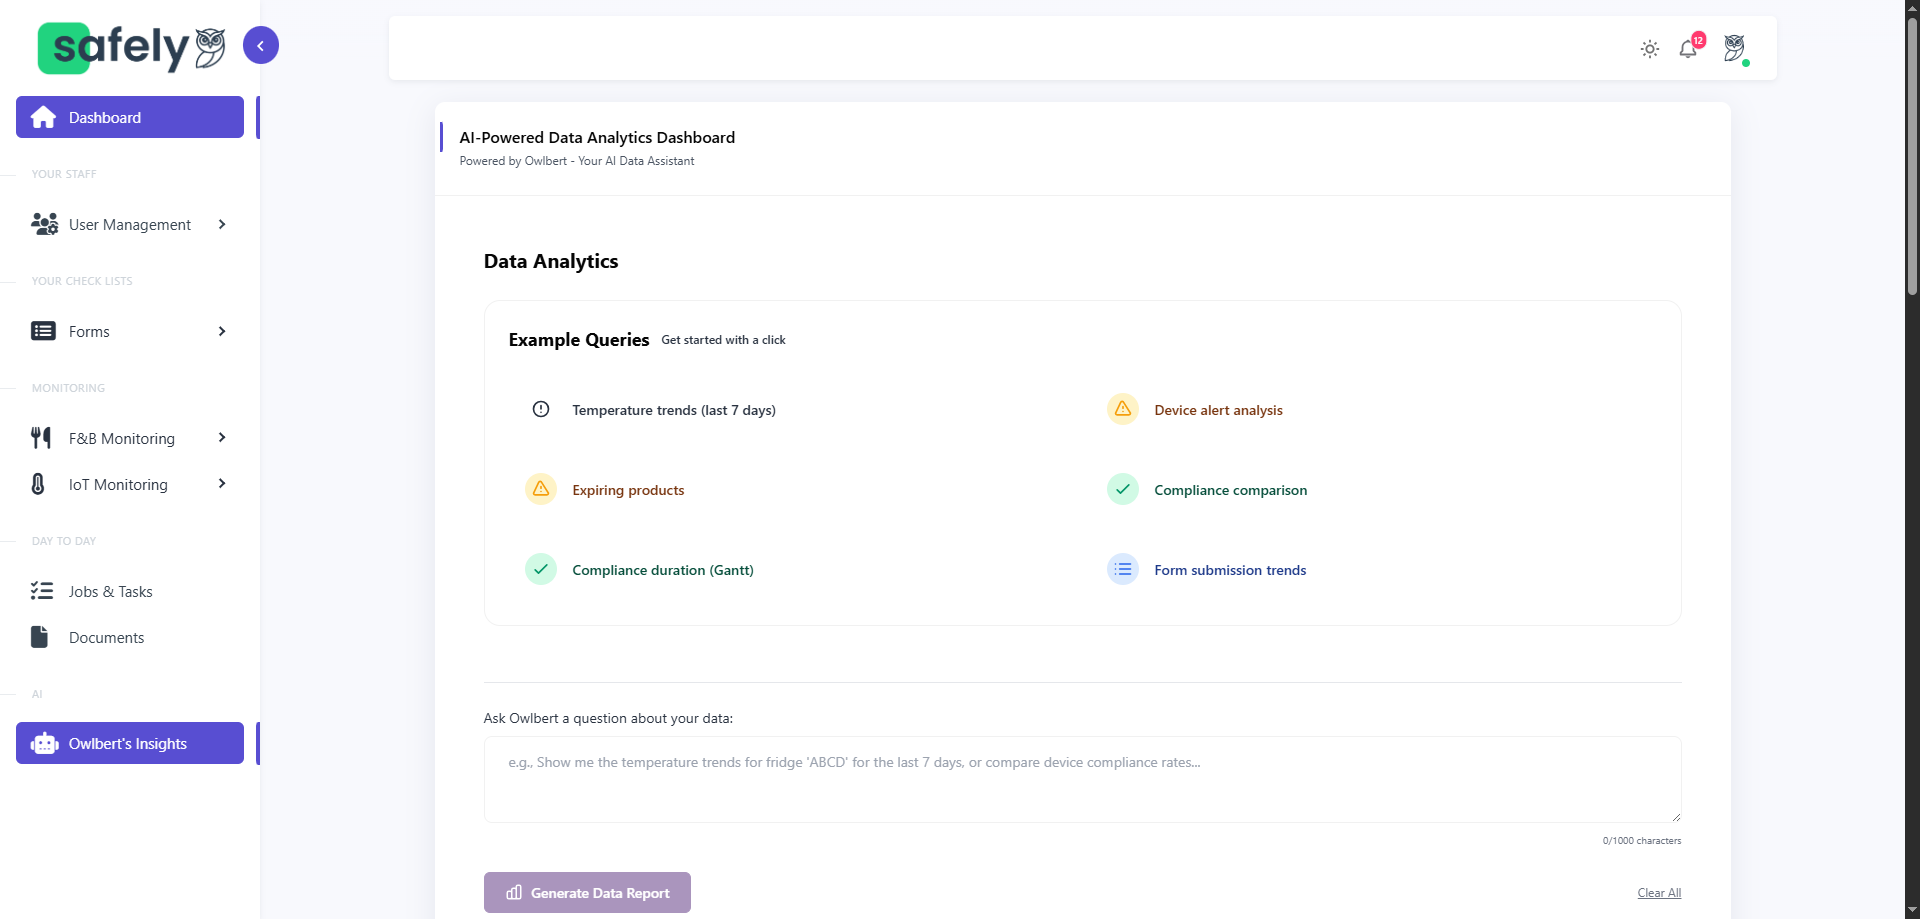Open Jobs & Tasks page

110,592
